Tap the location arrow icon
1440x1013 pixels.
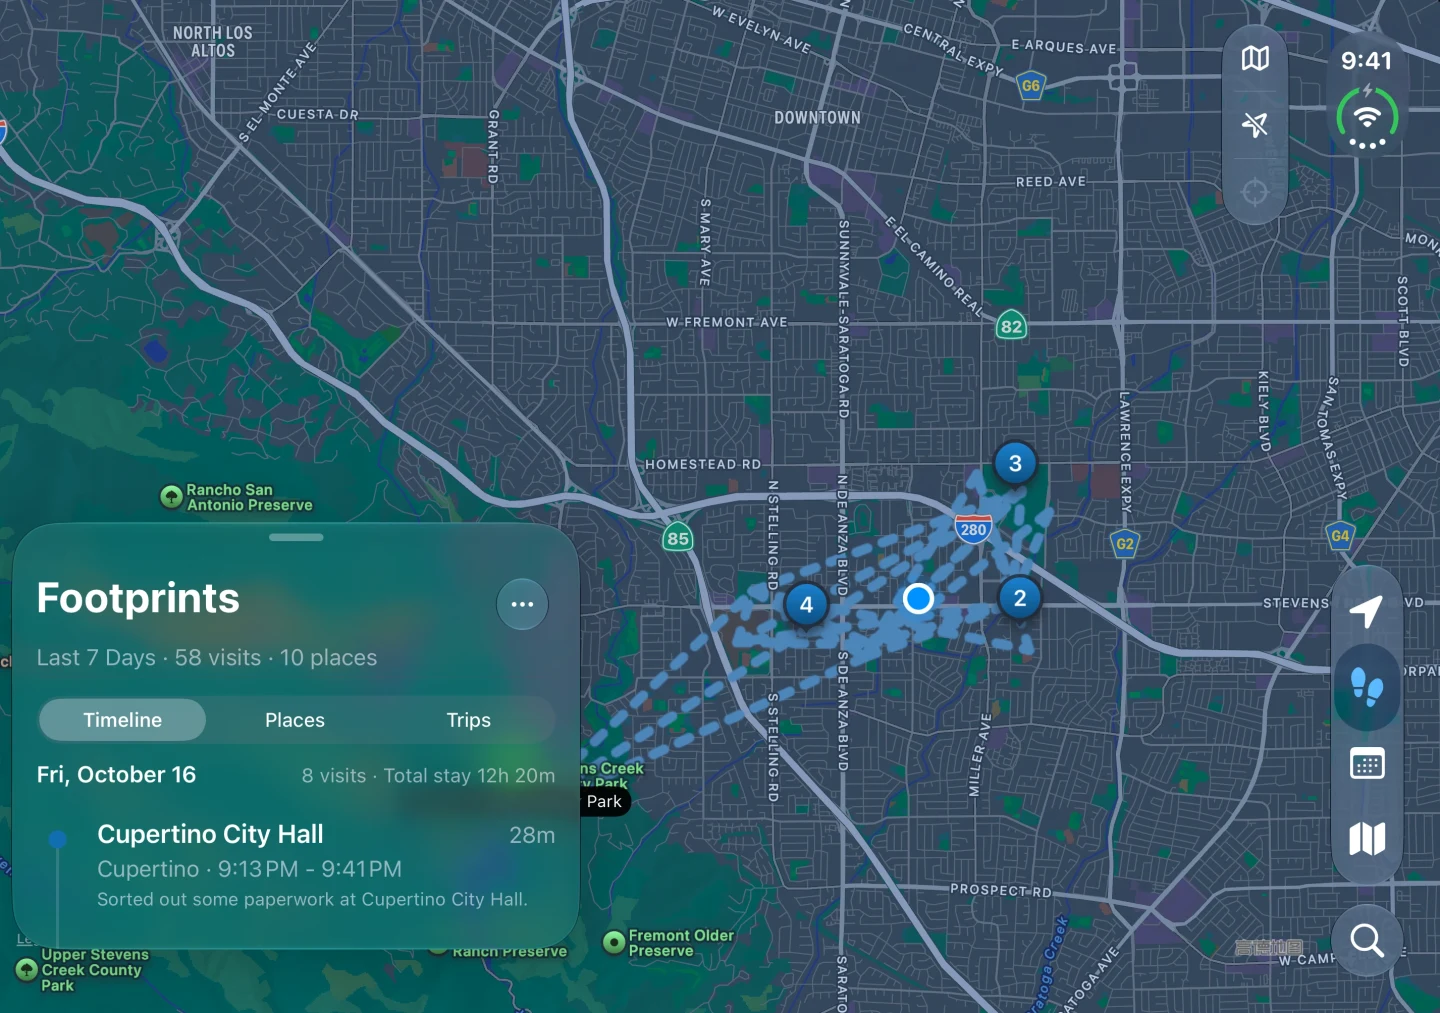[x=1366, y=611]
